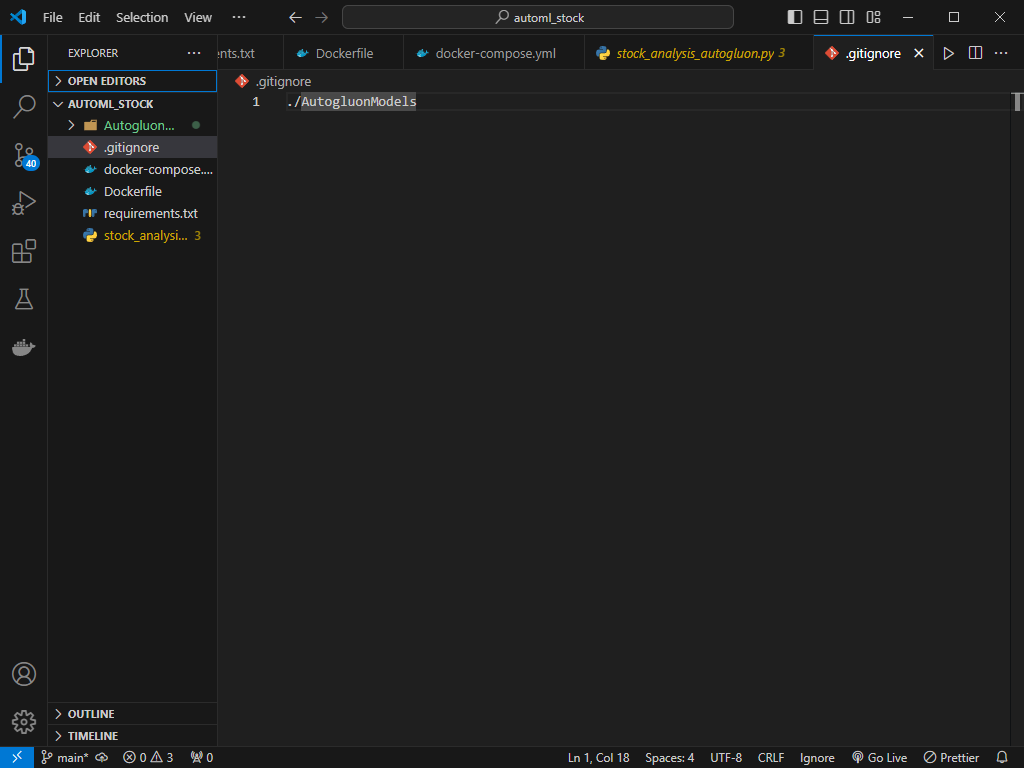Image resolution: width=1024 pixels, height=768 pixels.
Task: Open requirements.txt in the file tree
Action: click(133, 214)
